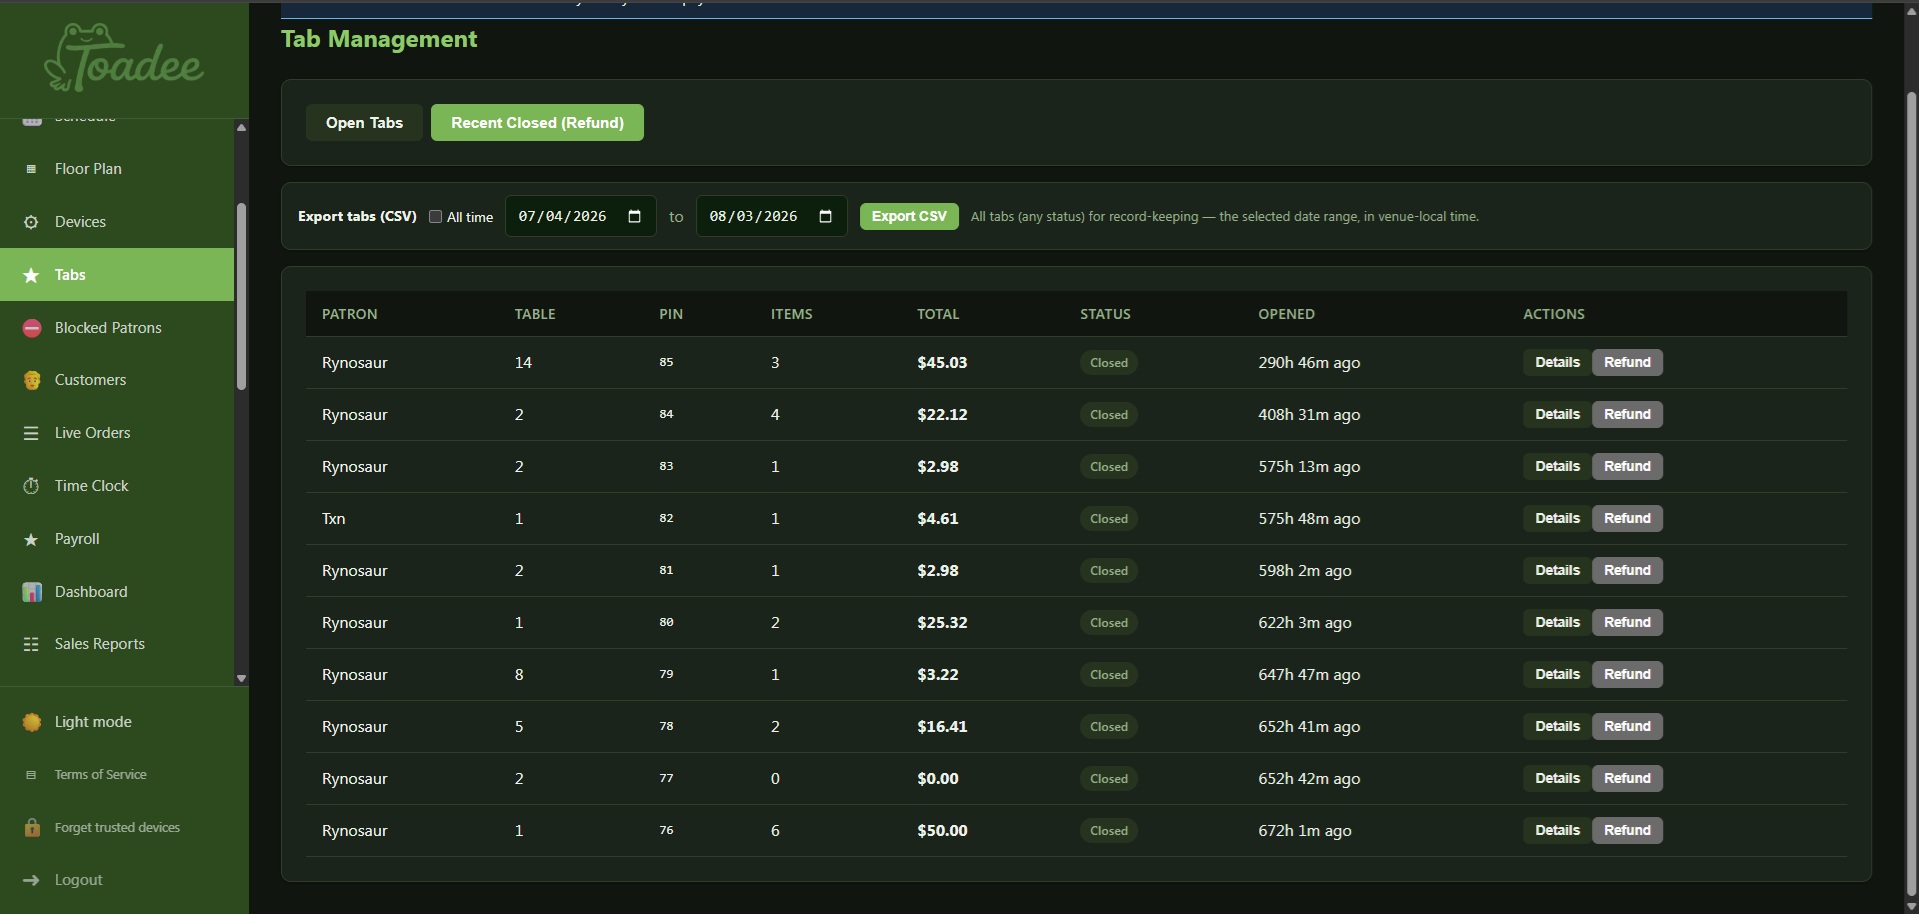Click Forget trusted devices
Viewport: 1919px width, 914px height.
[124, 827]
